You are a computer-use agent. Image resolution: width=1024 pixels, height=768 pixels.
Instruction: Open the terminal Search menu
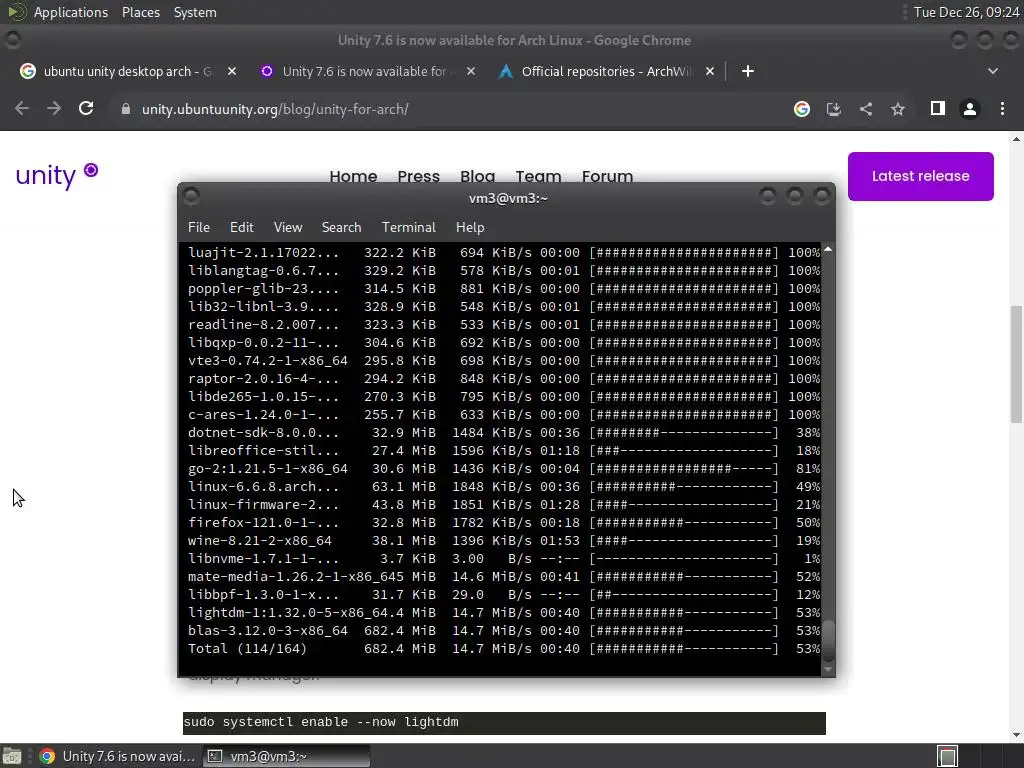click(x=341, y=227)
